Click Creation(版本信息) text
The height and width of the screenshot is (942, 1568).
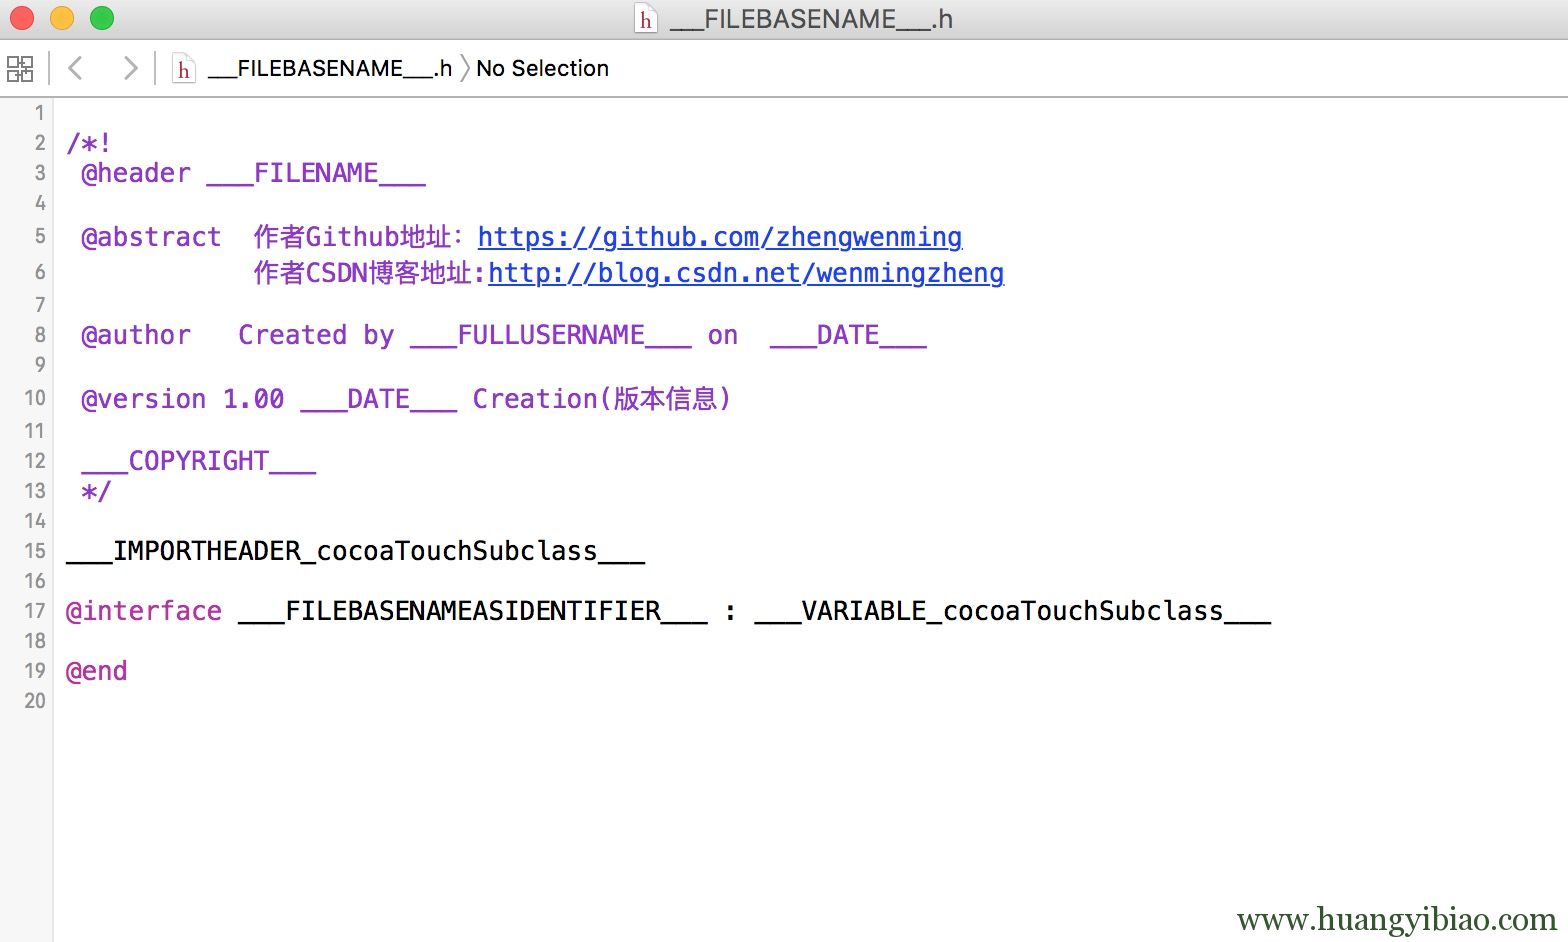click(602, 399)
